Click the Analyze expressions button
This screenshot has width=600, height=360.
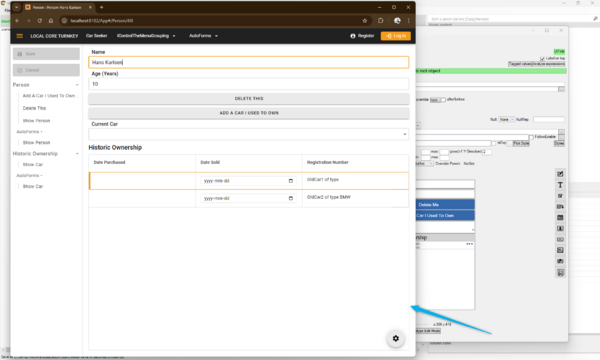pyautogui.click(x=548, y=64)
